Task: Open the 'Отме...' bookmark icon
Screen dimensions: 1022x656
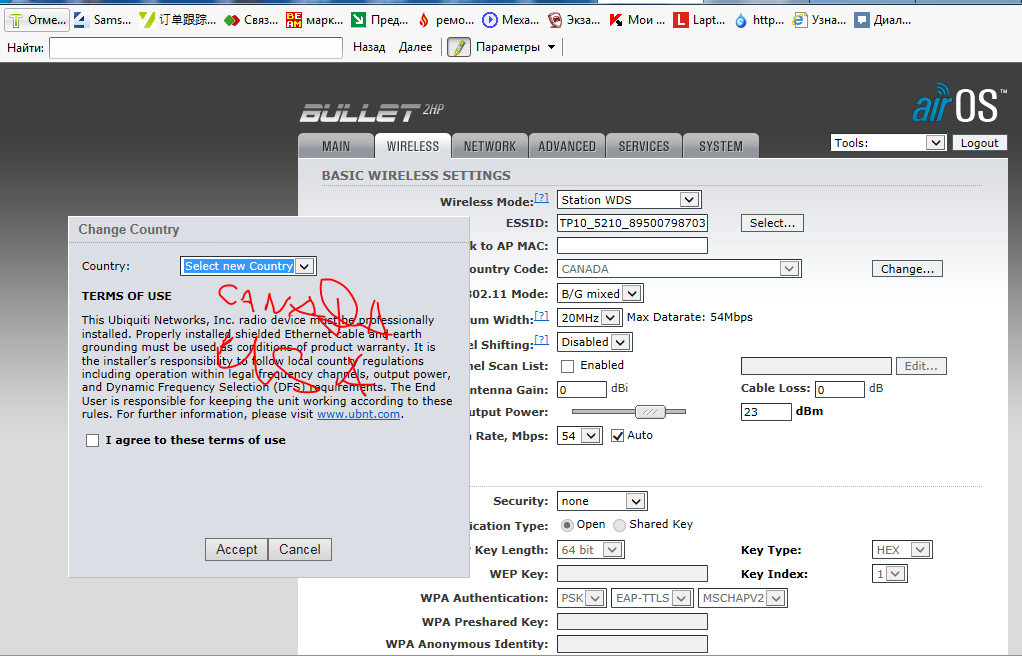Action: pyautogui.click(x=16, y=20)
